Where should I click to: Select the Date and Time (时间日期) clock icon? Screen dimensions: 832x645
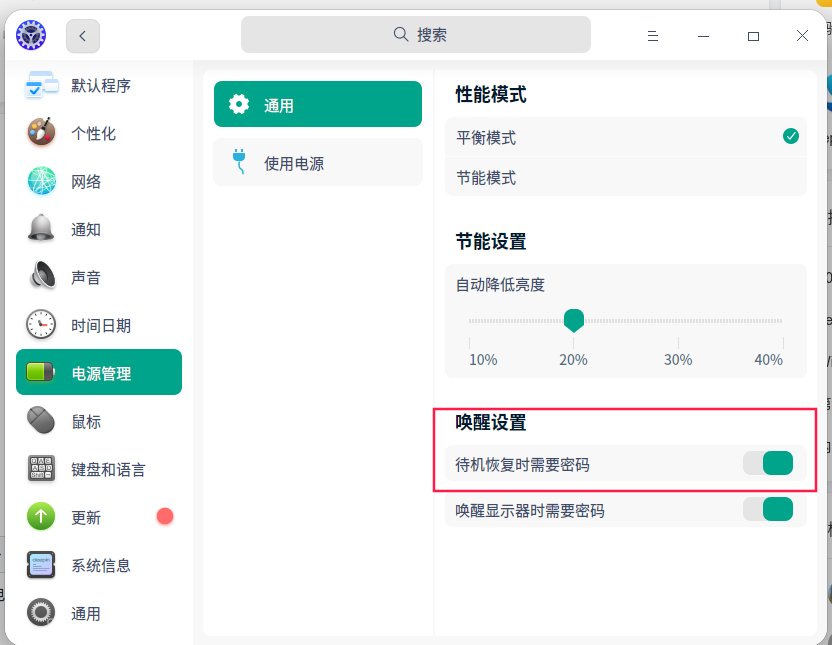point(41,326)
